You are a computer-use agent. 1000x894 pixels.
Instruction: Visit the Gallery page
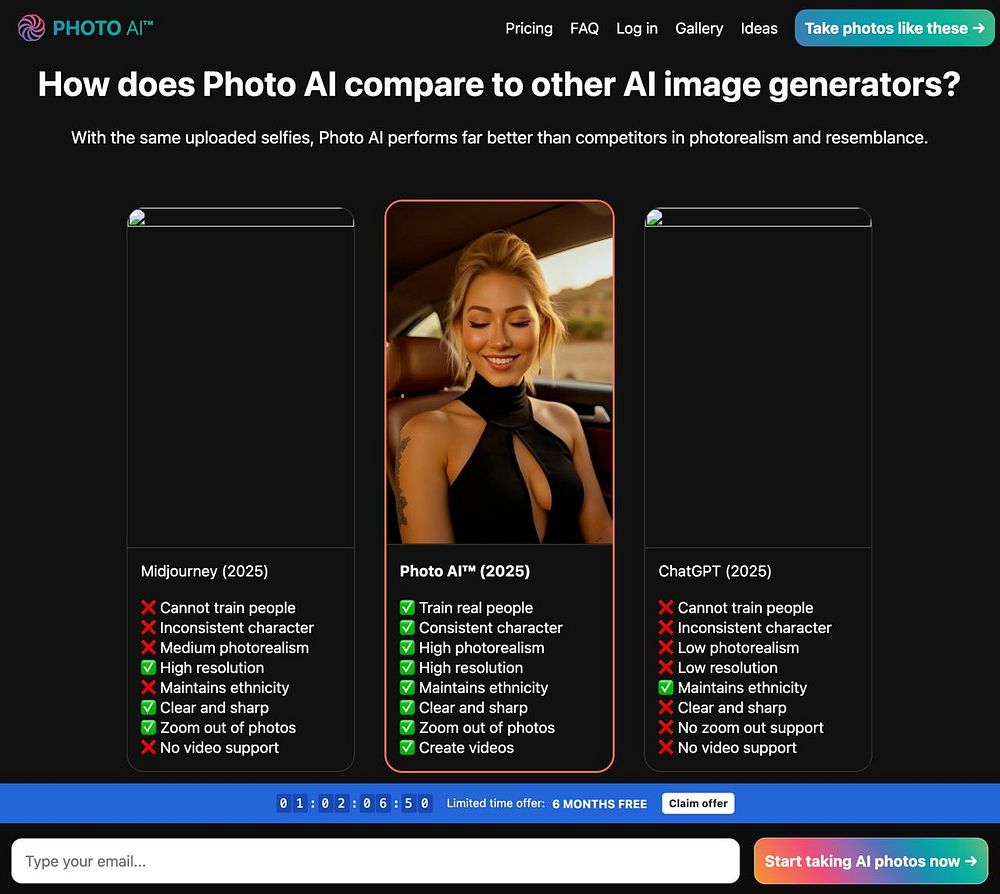coord(699,29)
